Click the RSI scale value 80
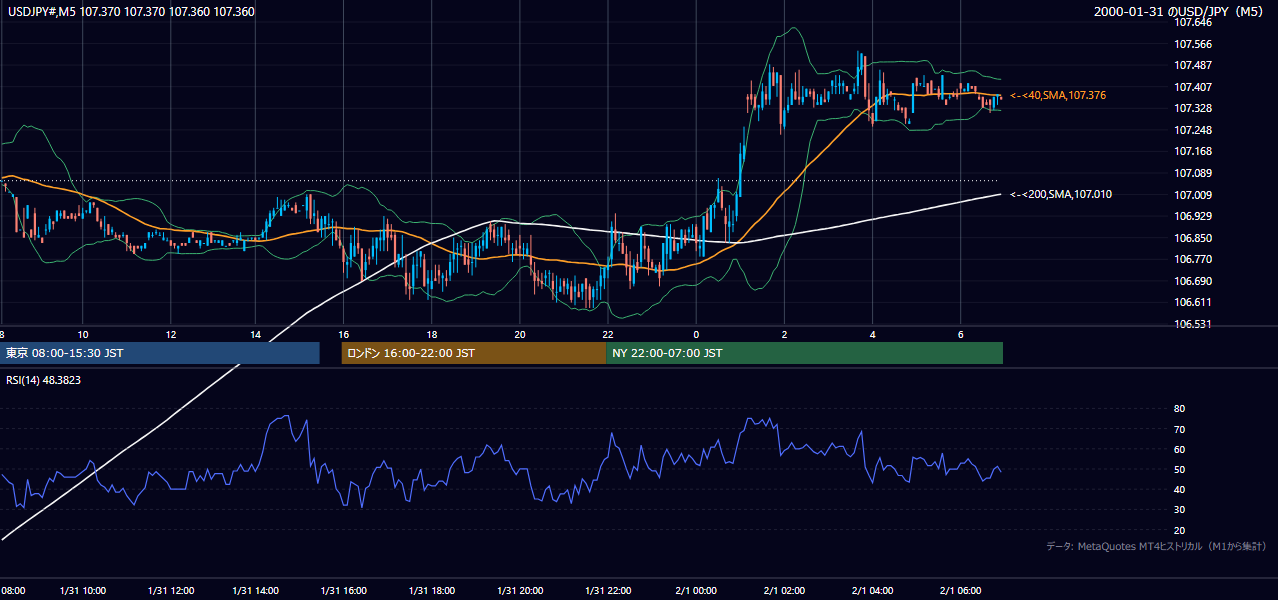This screenshot has width=1278, height=600. (1179, 409)
